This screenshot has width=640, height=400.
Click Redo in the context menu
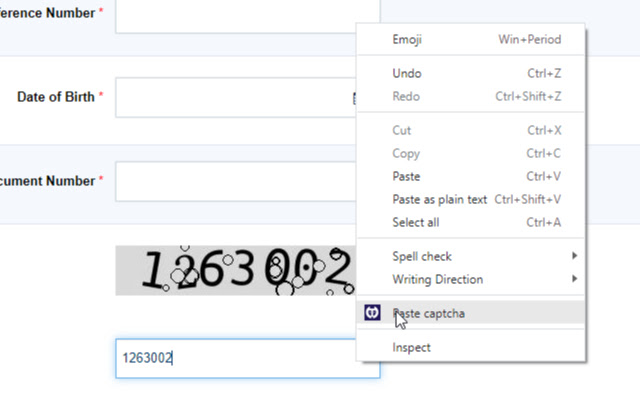pos(406,96)
